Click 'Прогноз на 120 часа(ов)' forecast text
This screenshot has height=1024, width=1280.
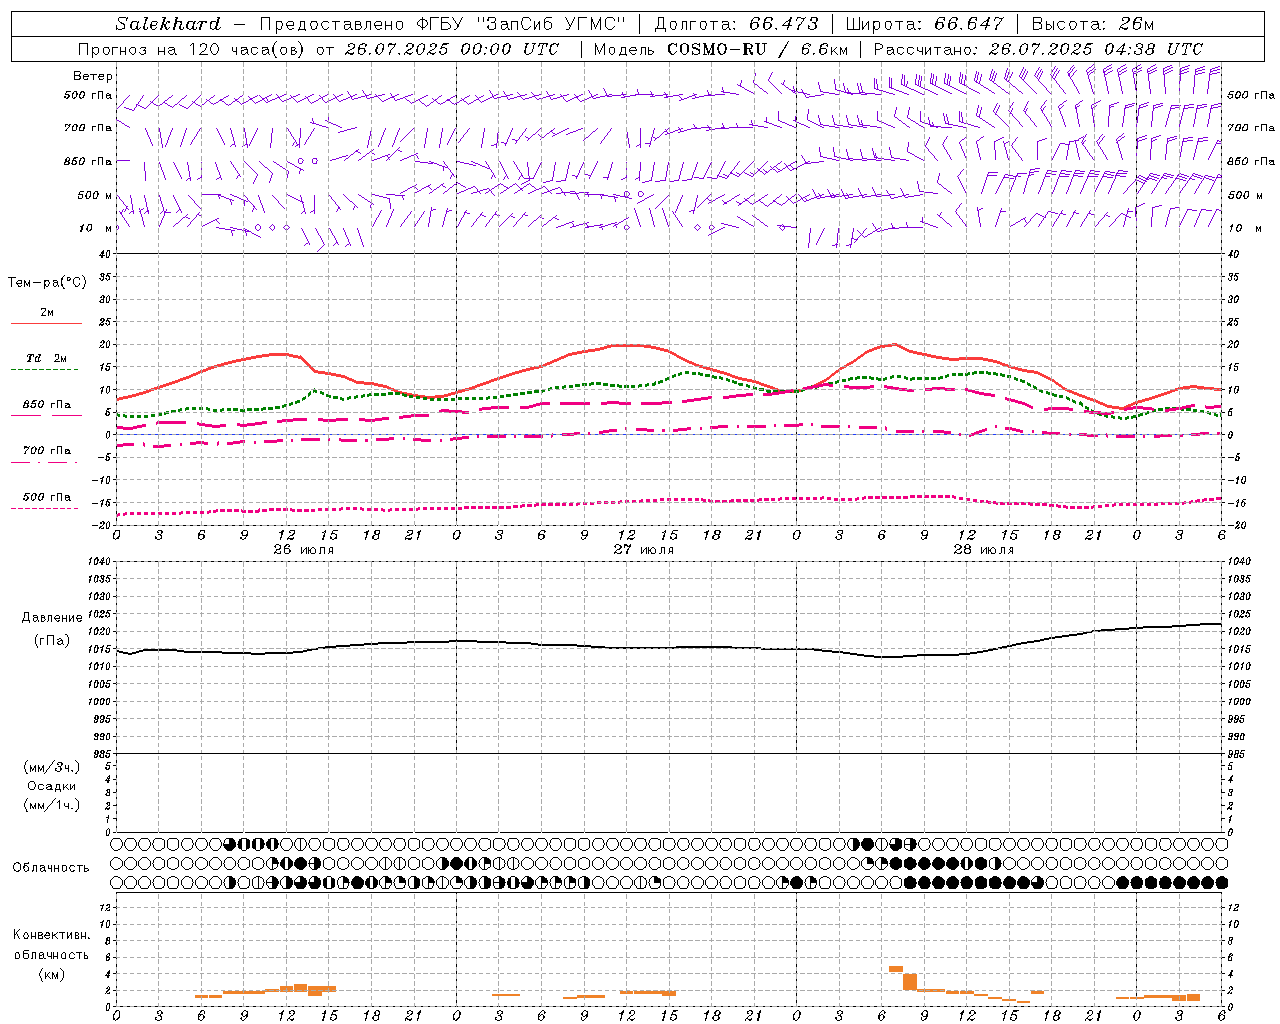192,49
